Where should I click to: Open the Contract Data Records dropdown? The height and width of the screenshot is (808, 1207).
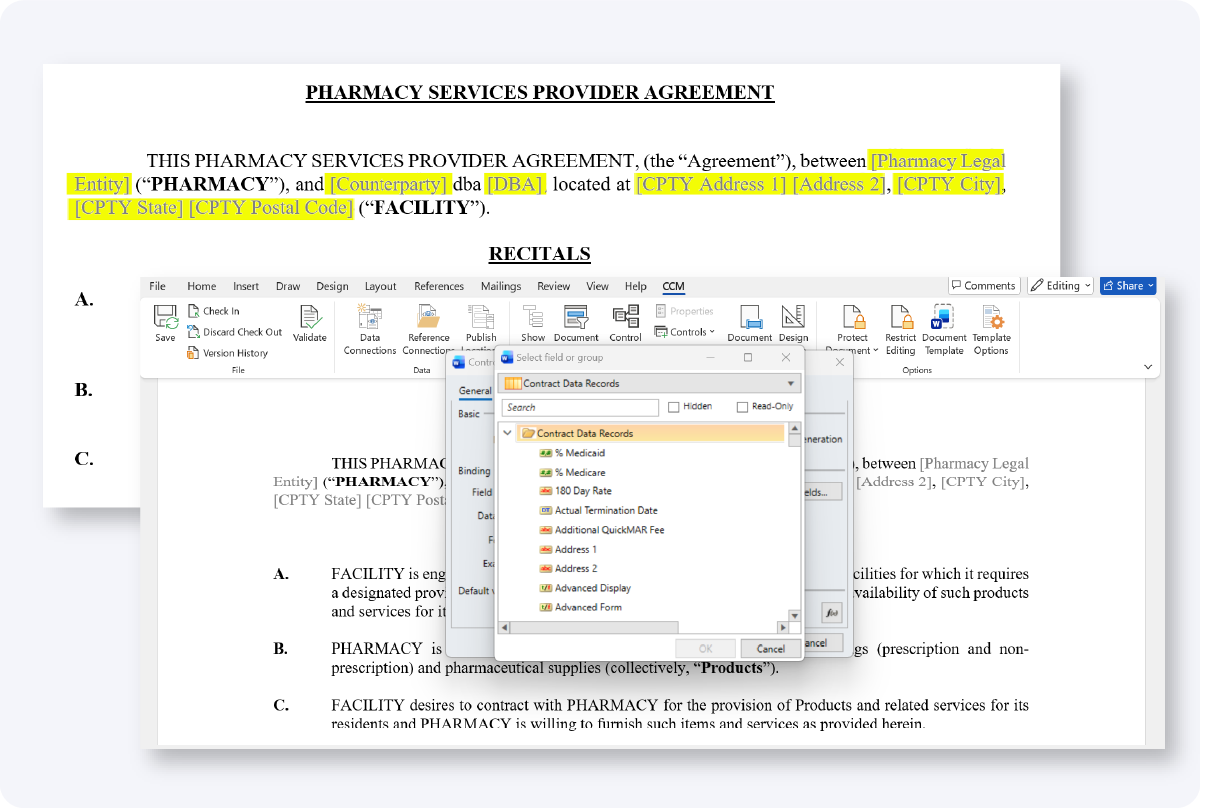791,383
